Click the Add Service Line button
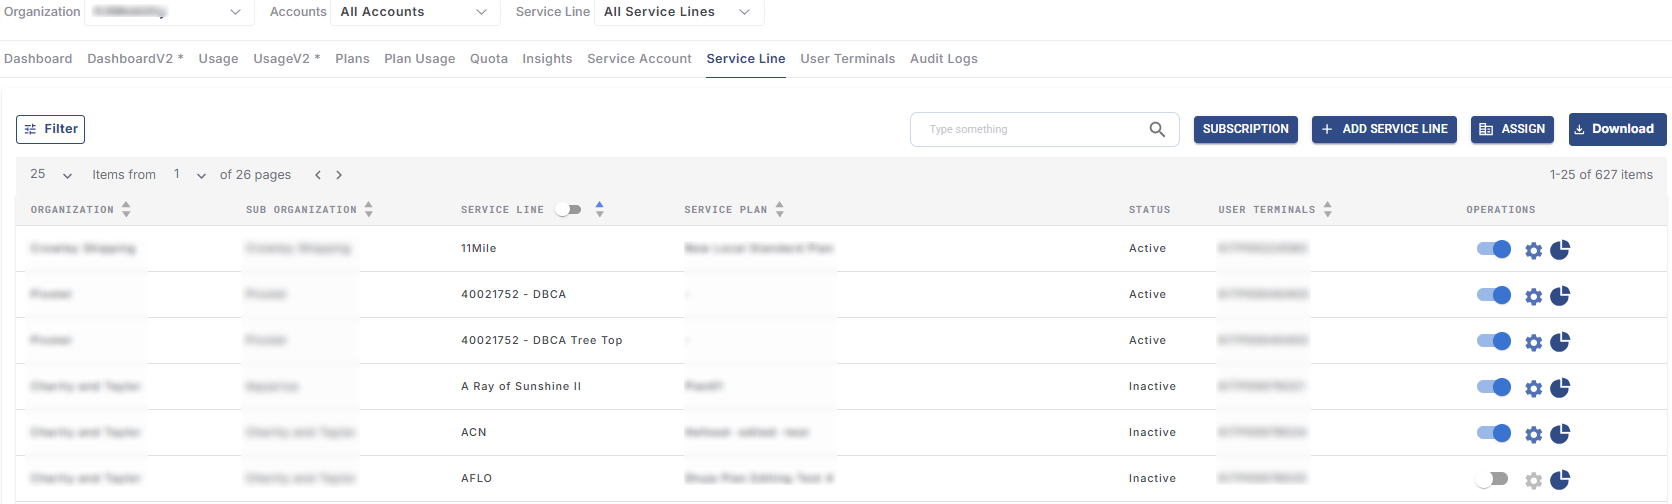Screen dimensions: 1672x504 (1384, 129)
